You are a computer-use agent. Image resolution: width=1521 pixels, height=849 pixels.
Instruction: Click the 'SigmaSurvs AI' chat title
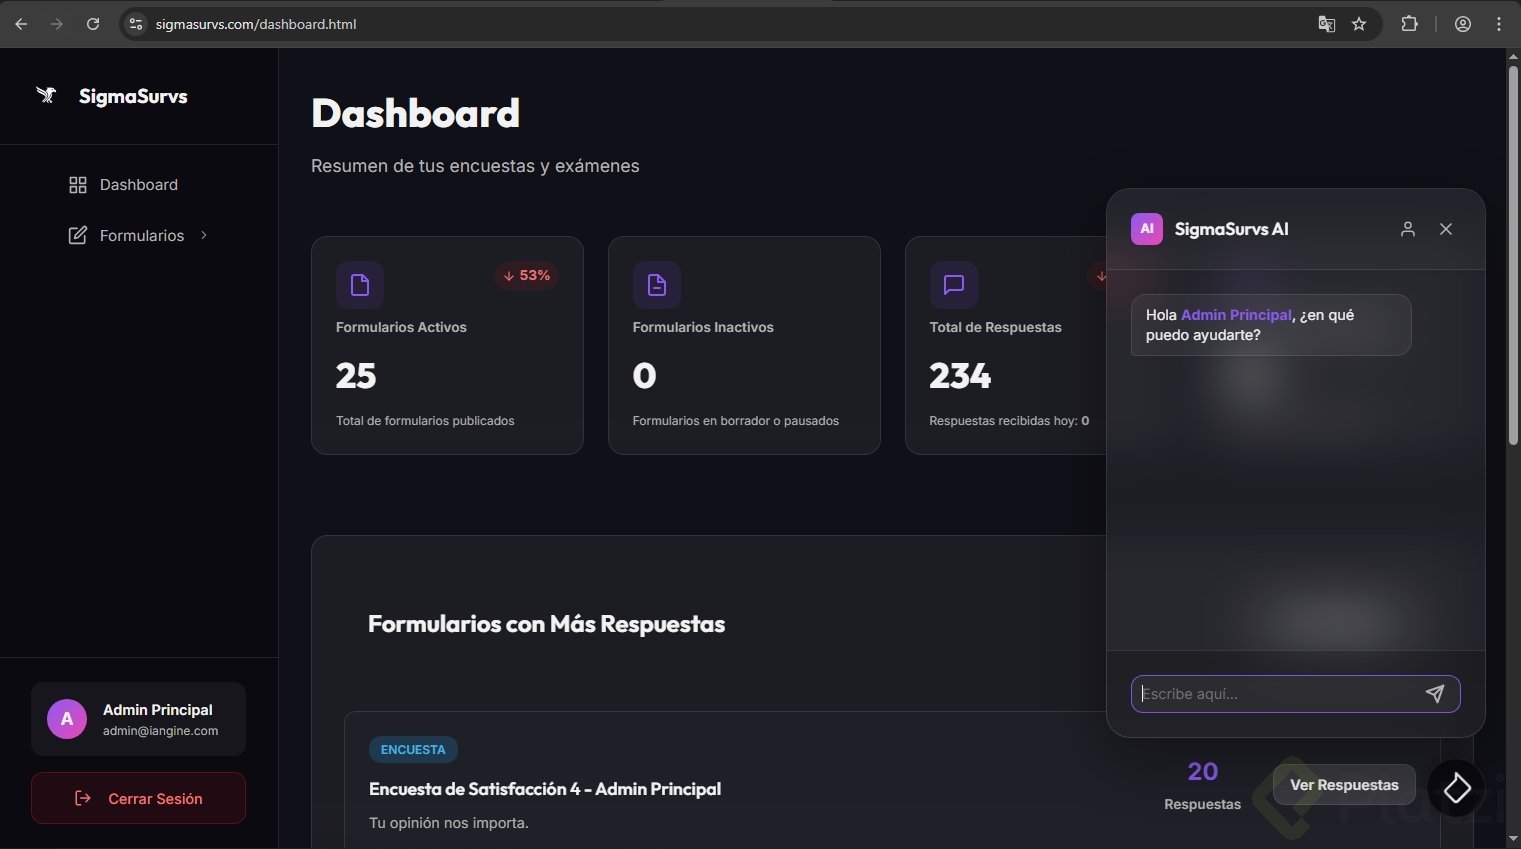pos(1231,229)
